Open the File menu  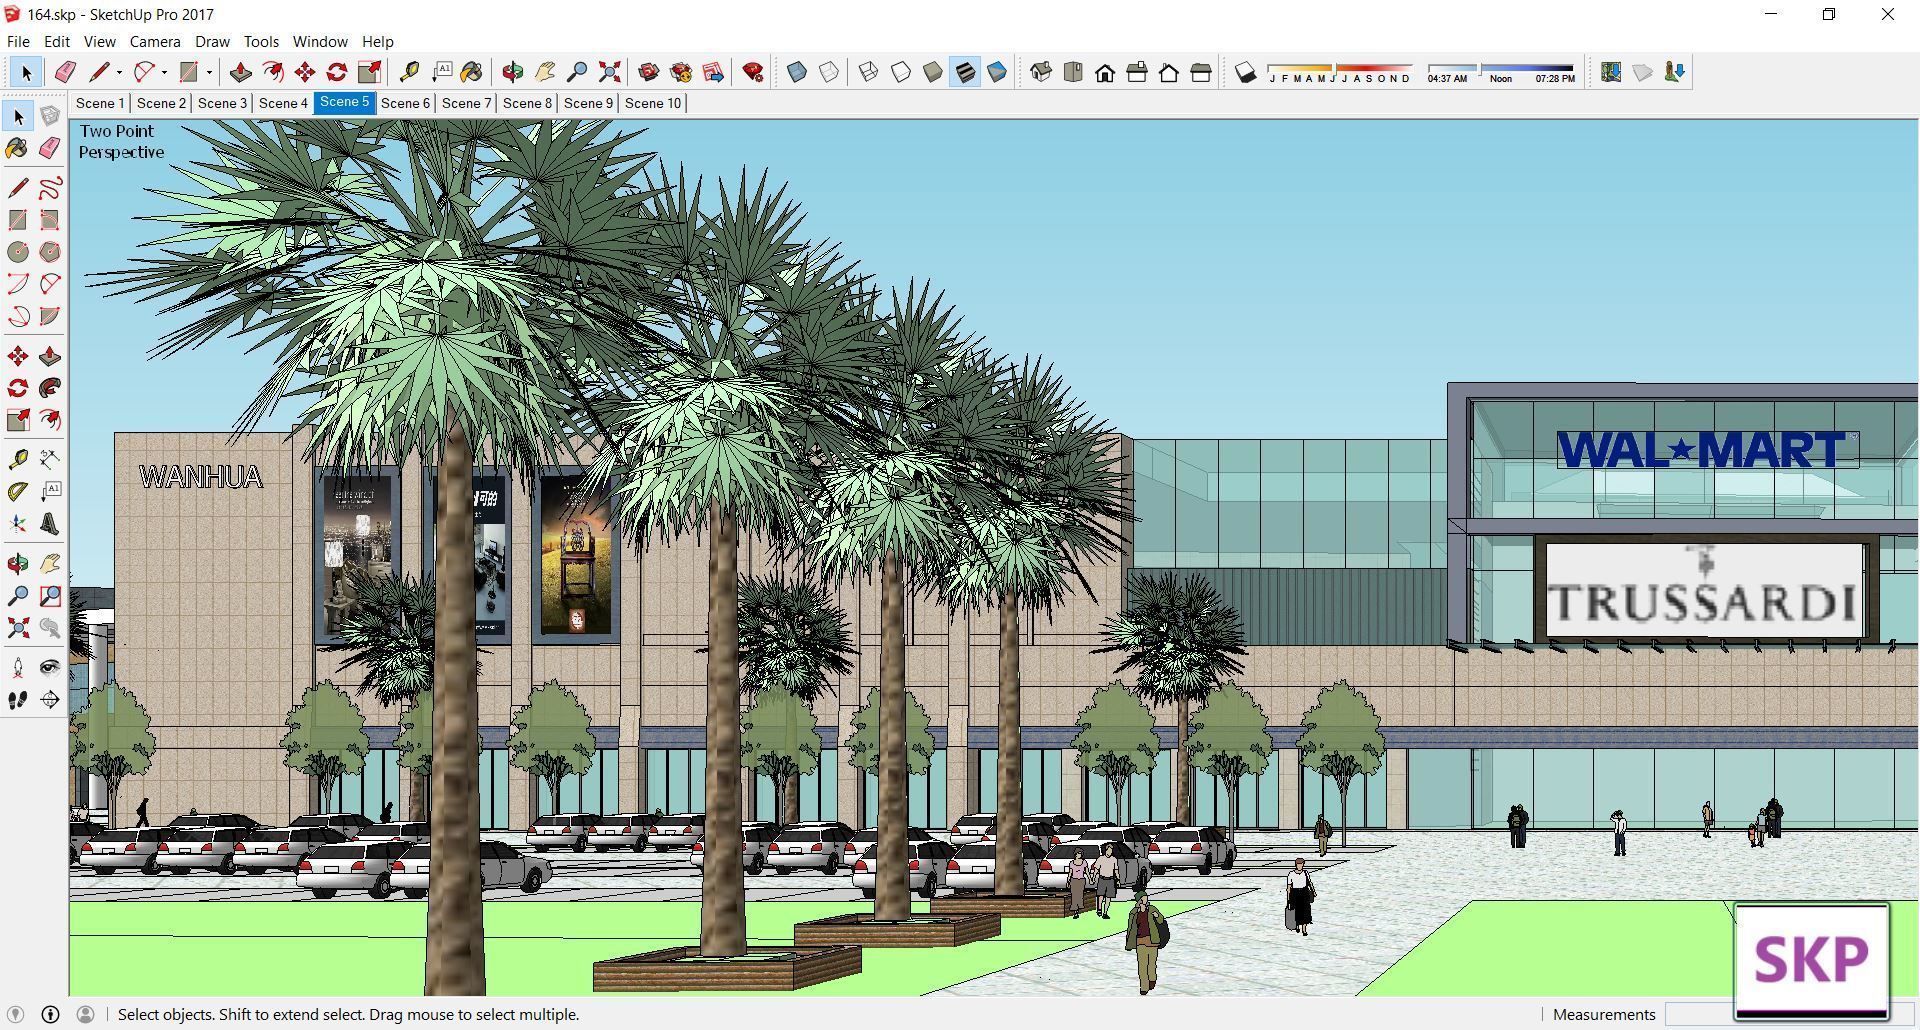18,41
